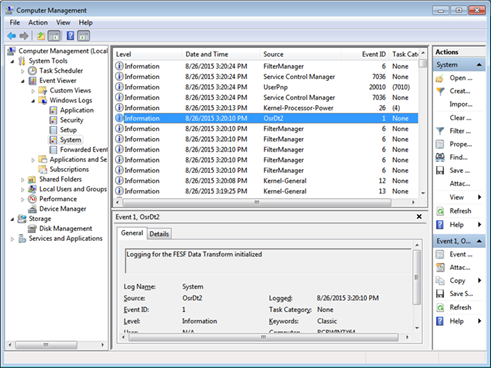Viewport: 491px width, 368px height.
Task: Click the Open Saved Log folder icon
Action: [440, 78]
